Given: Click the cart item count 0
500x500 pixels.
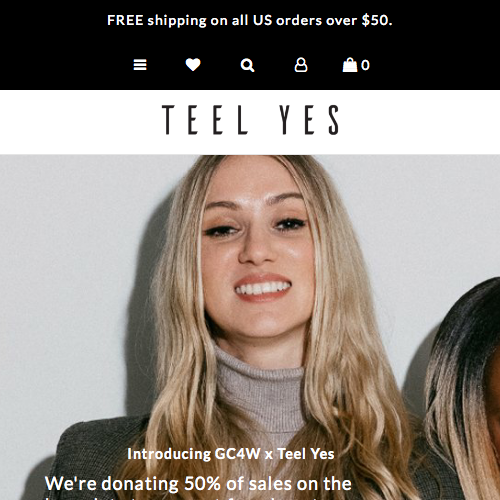Looking at the screenshot, I should pos(365,65).
